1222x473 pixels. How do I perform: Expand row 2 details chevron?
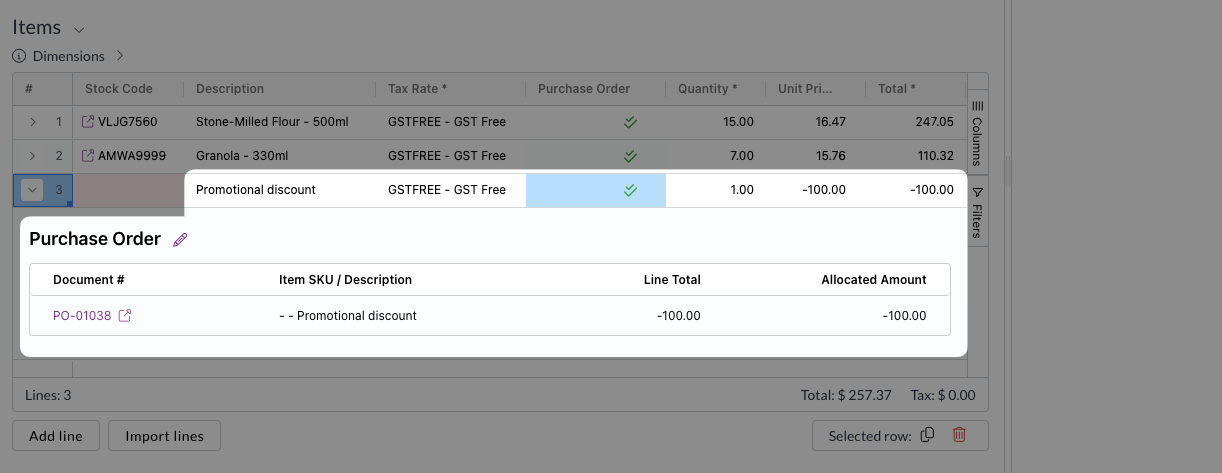pyautogui.click(x=32, y=156)
